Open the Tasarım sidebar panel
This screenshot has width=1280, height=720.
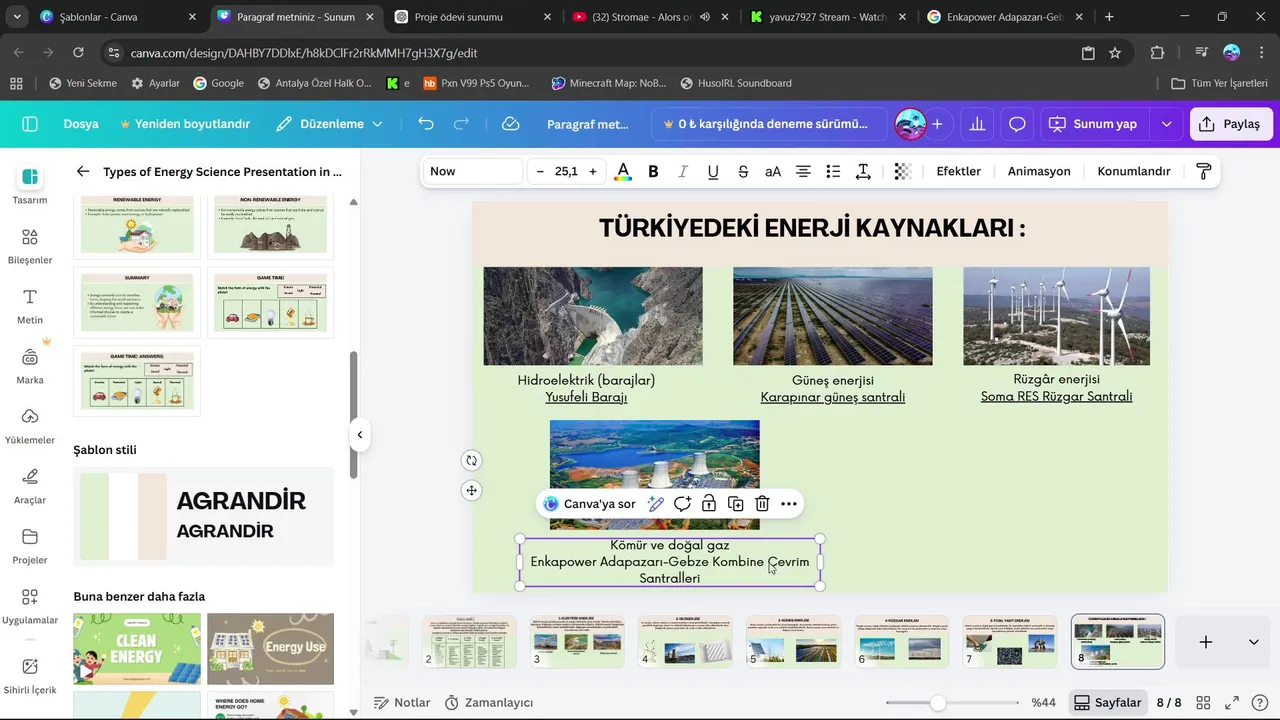point(30,185)
